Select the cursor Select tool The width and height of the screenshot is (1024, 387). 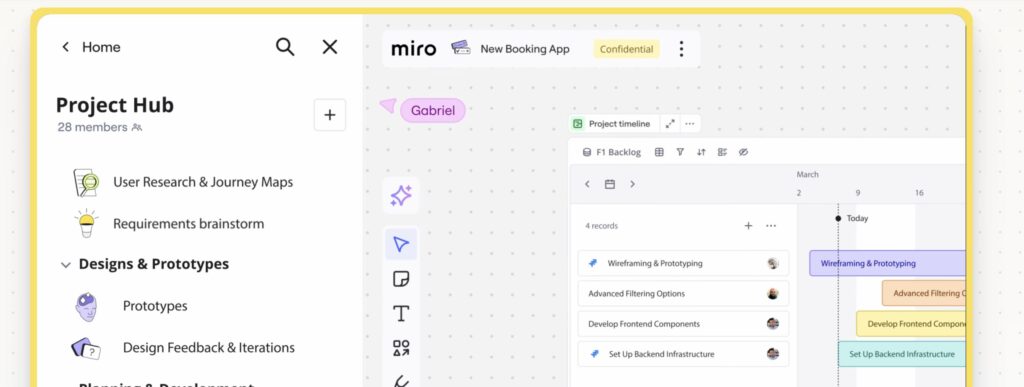pyautogui.click(x=401, y=244)
